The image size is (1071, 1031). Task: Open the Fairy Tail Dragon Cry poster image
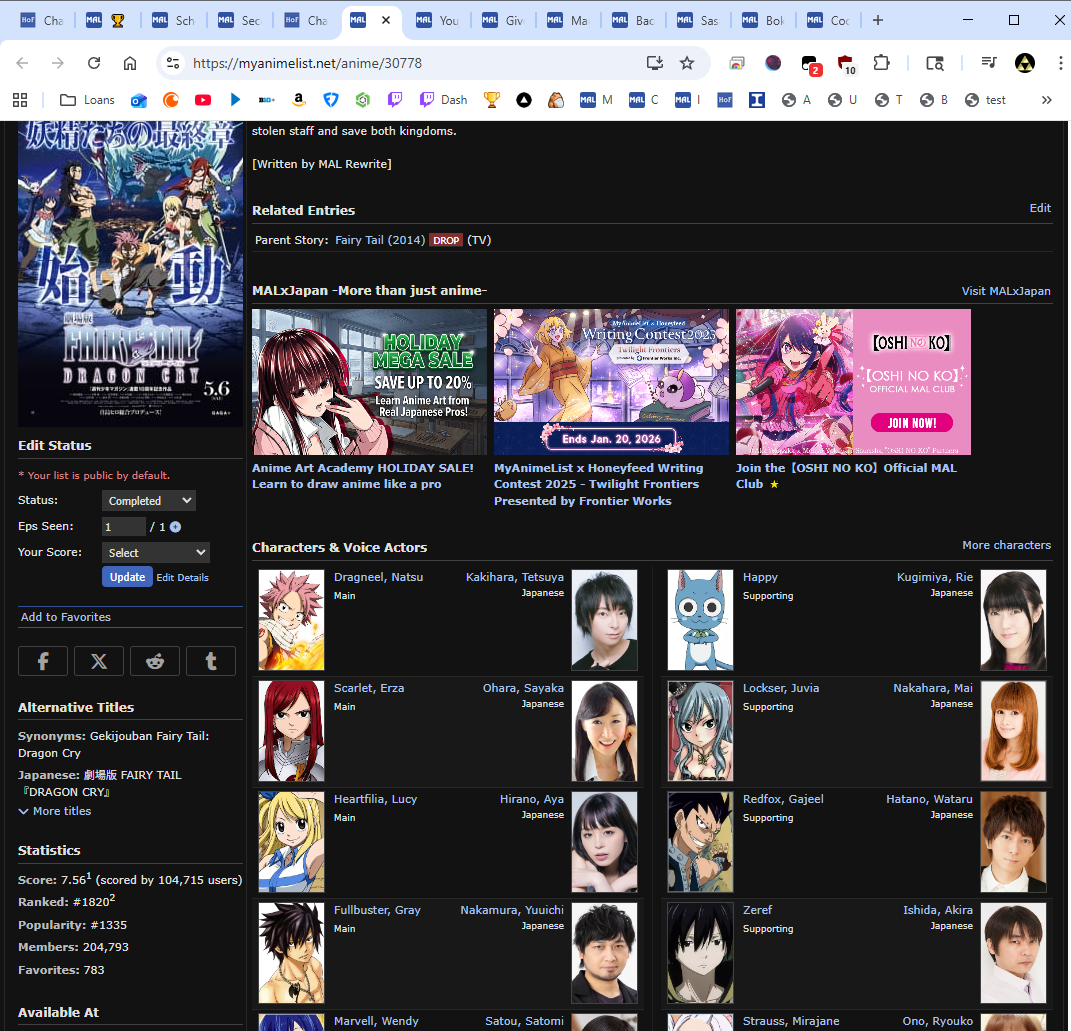click(x=130, y=273)
